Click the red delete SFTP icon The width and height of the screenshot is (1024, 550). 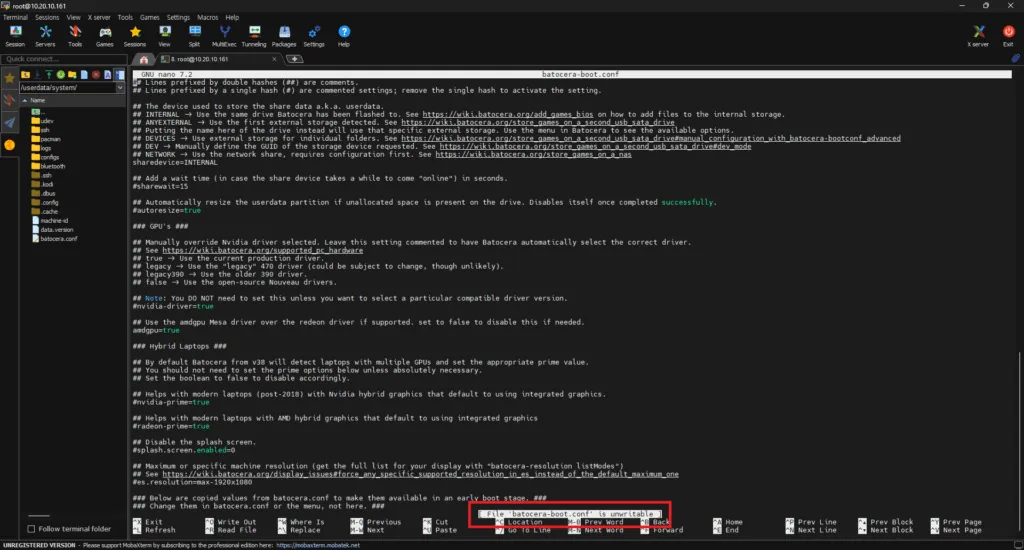pyautogui.click(x=96, y=74)
